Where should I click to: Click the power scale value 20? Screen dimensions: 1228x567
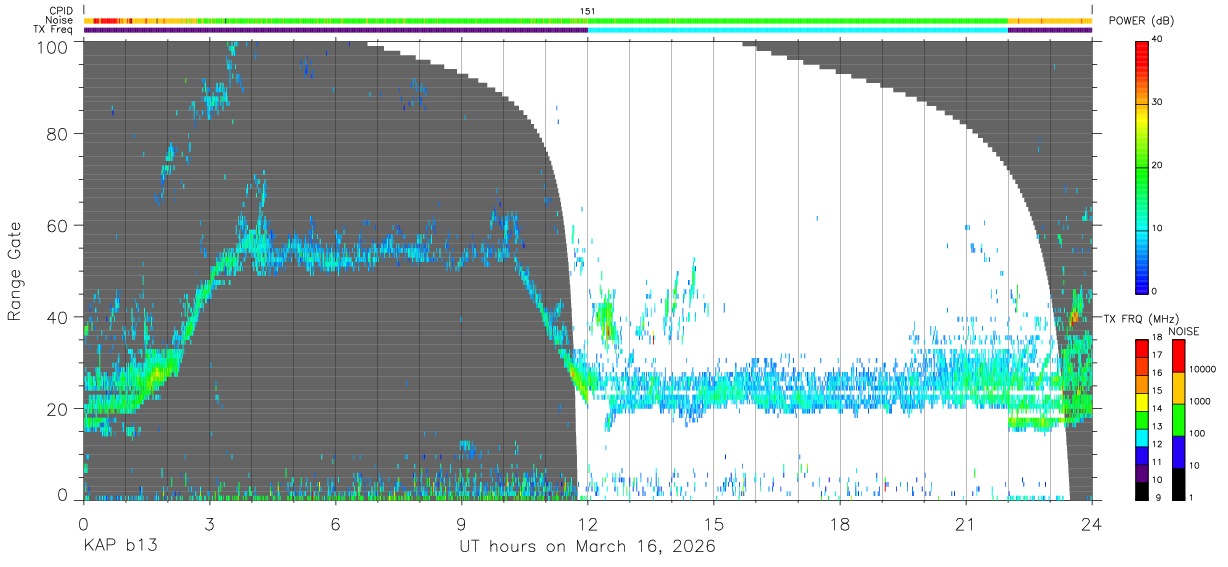1158,165
